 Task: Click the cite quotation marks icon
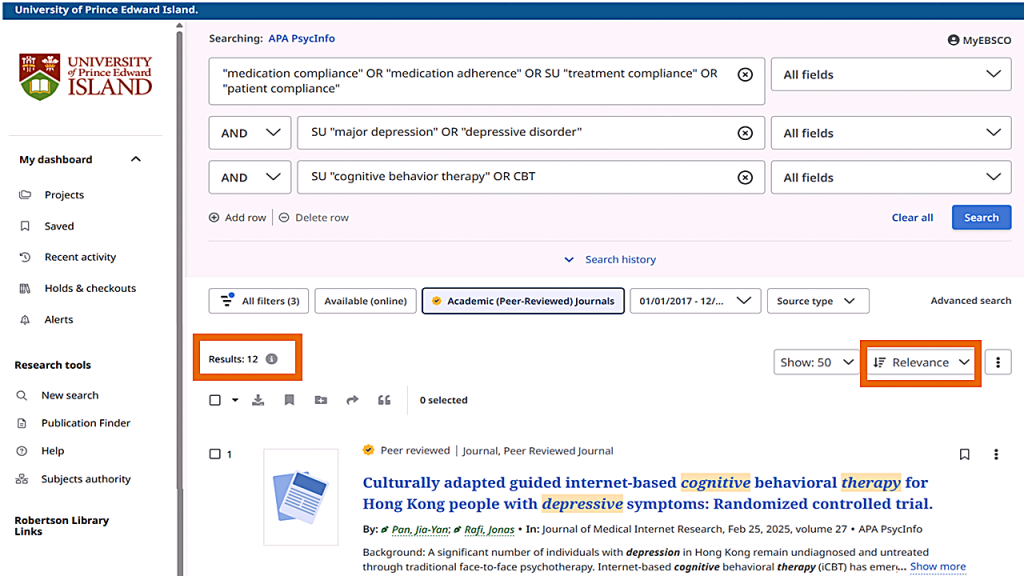pyautogui.click(x=384, y=400)
